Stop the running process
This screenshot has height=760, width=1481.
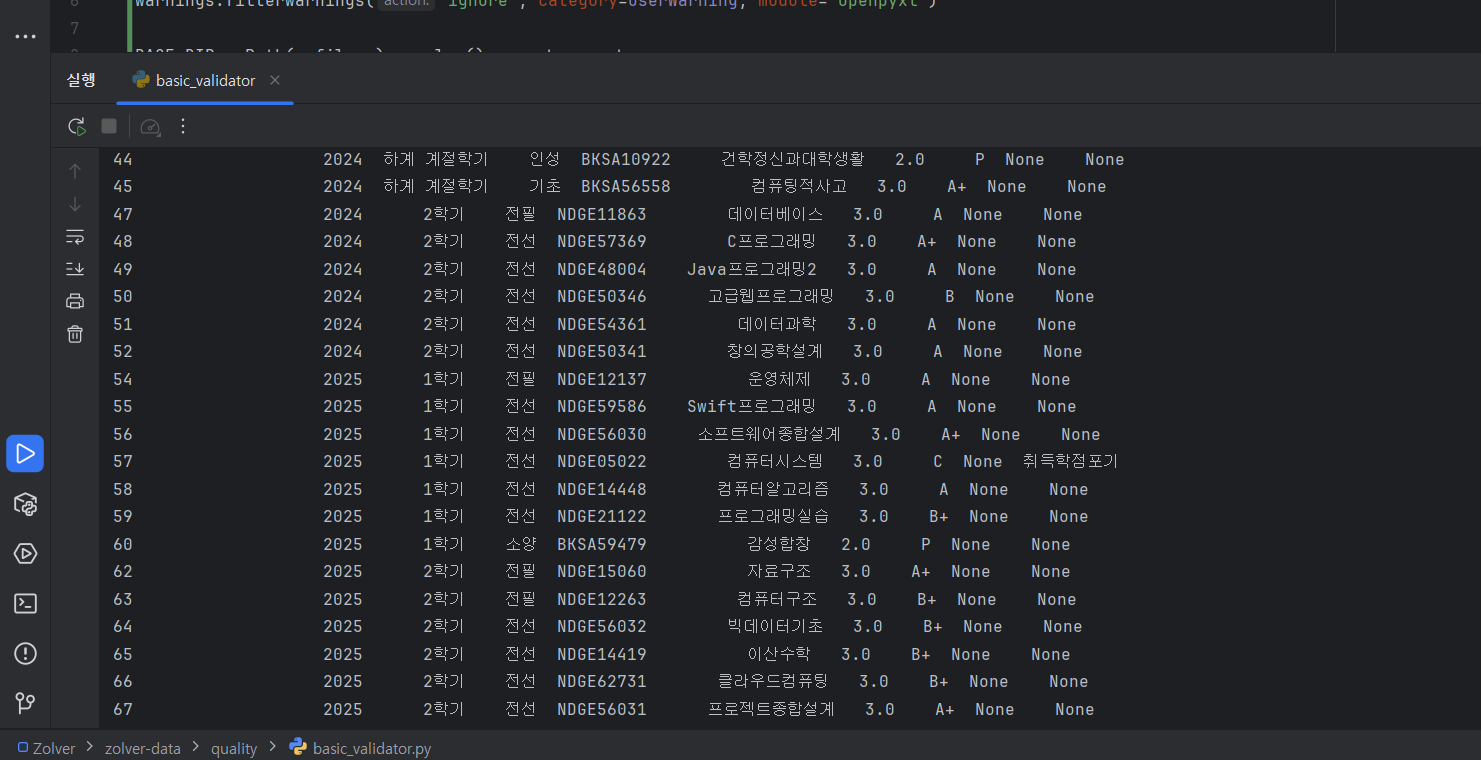(109, 126)
